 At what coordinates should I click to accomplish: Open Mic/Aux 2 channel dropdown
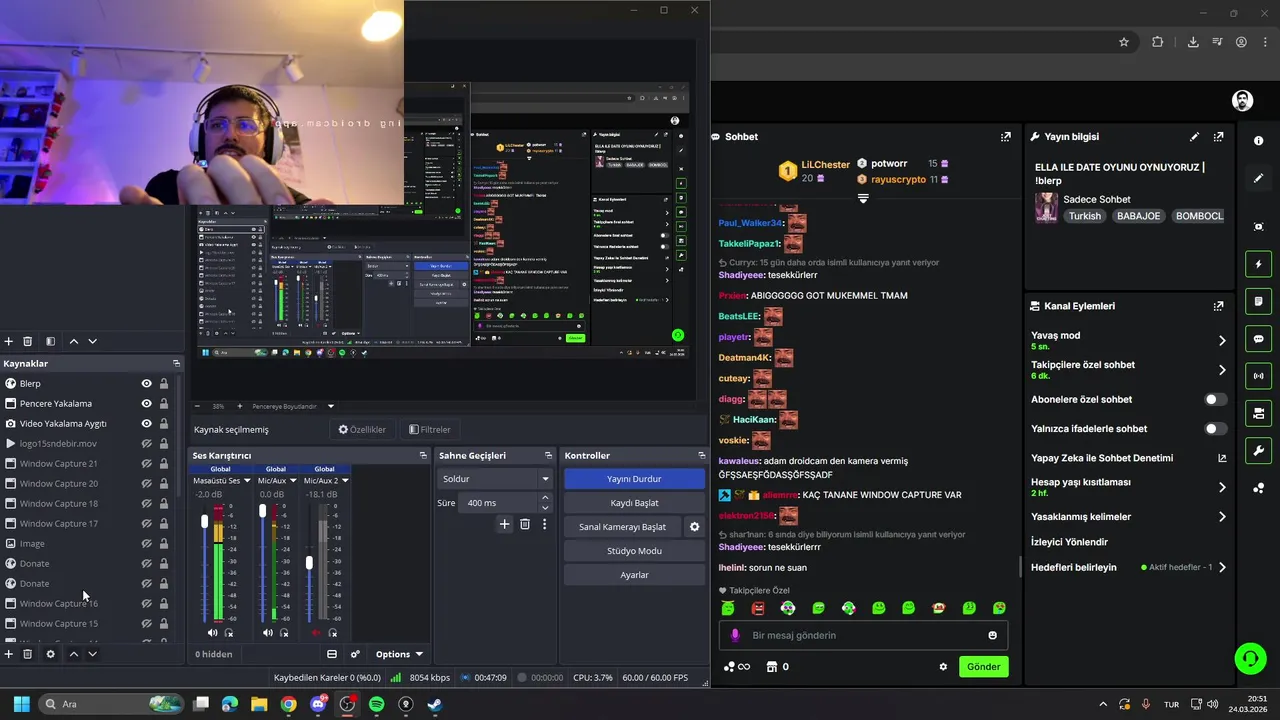(326, 481)
